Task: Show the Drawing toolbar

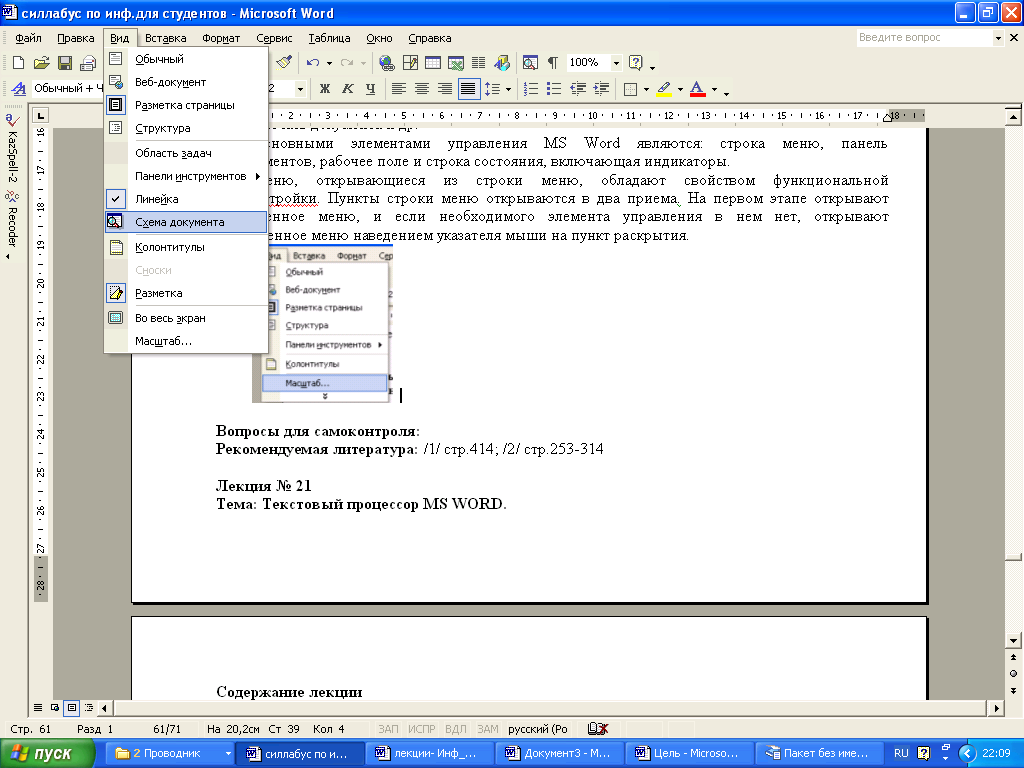Action: click(x=502, y=63)
